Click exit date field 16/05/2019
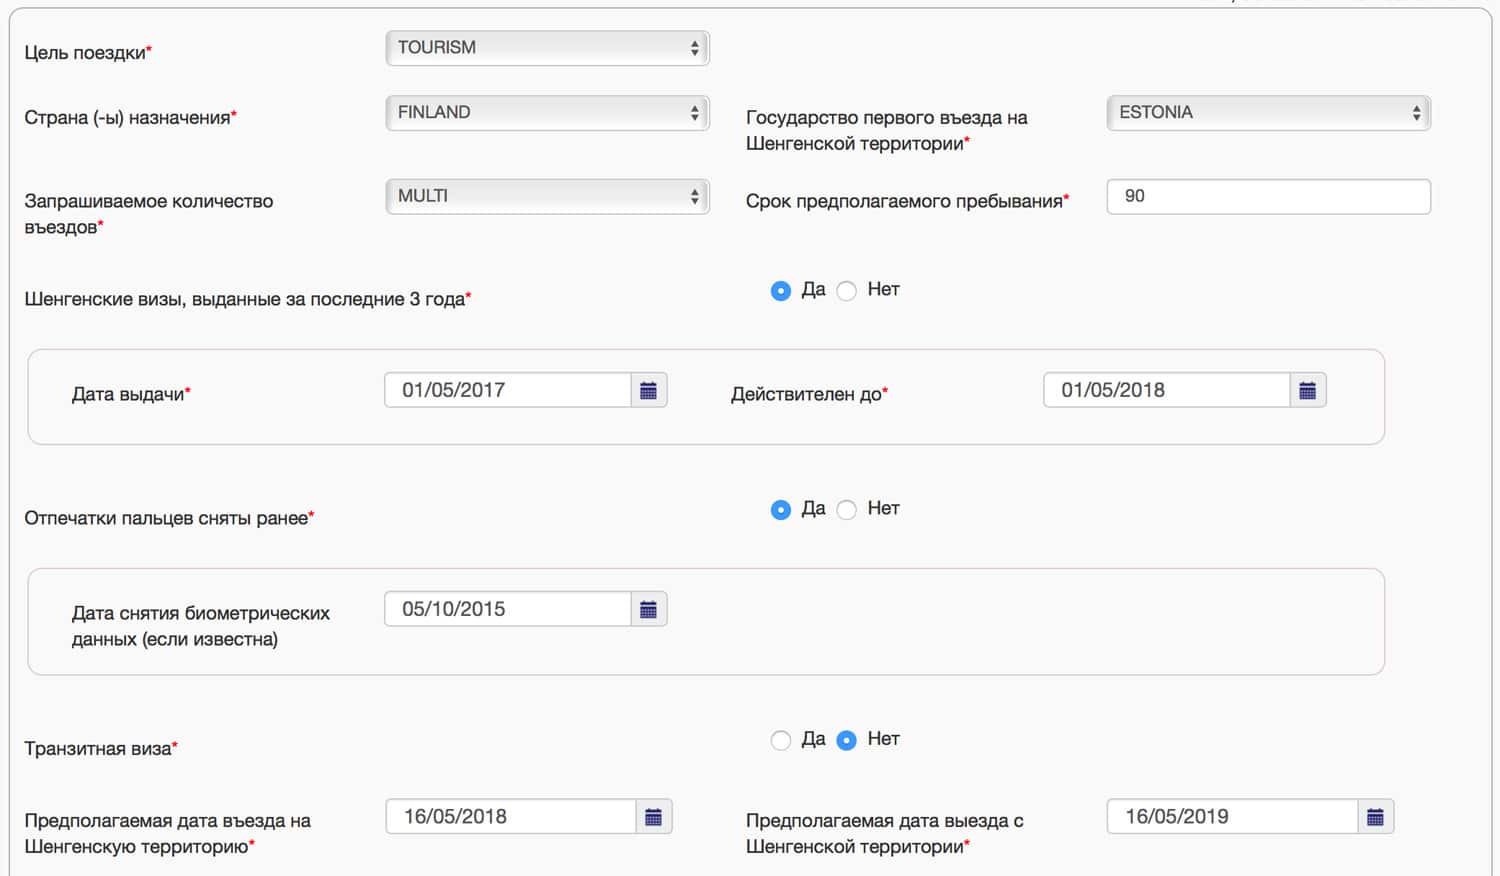 (1233, 817)
